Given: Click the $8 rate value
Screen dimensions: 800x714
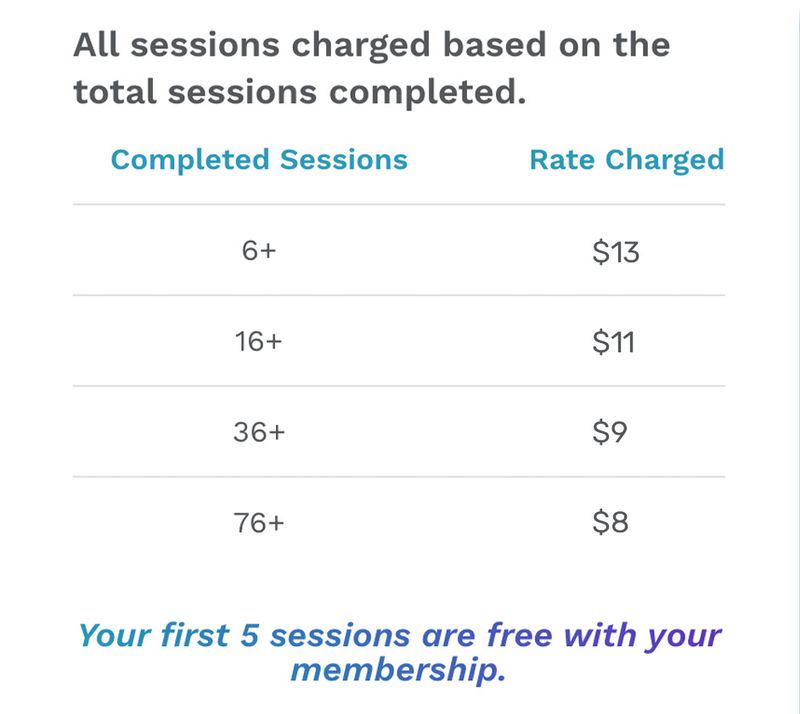Looking at the screenshot, I should [610, 522].
